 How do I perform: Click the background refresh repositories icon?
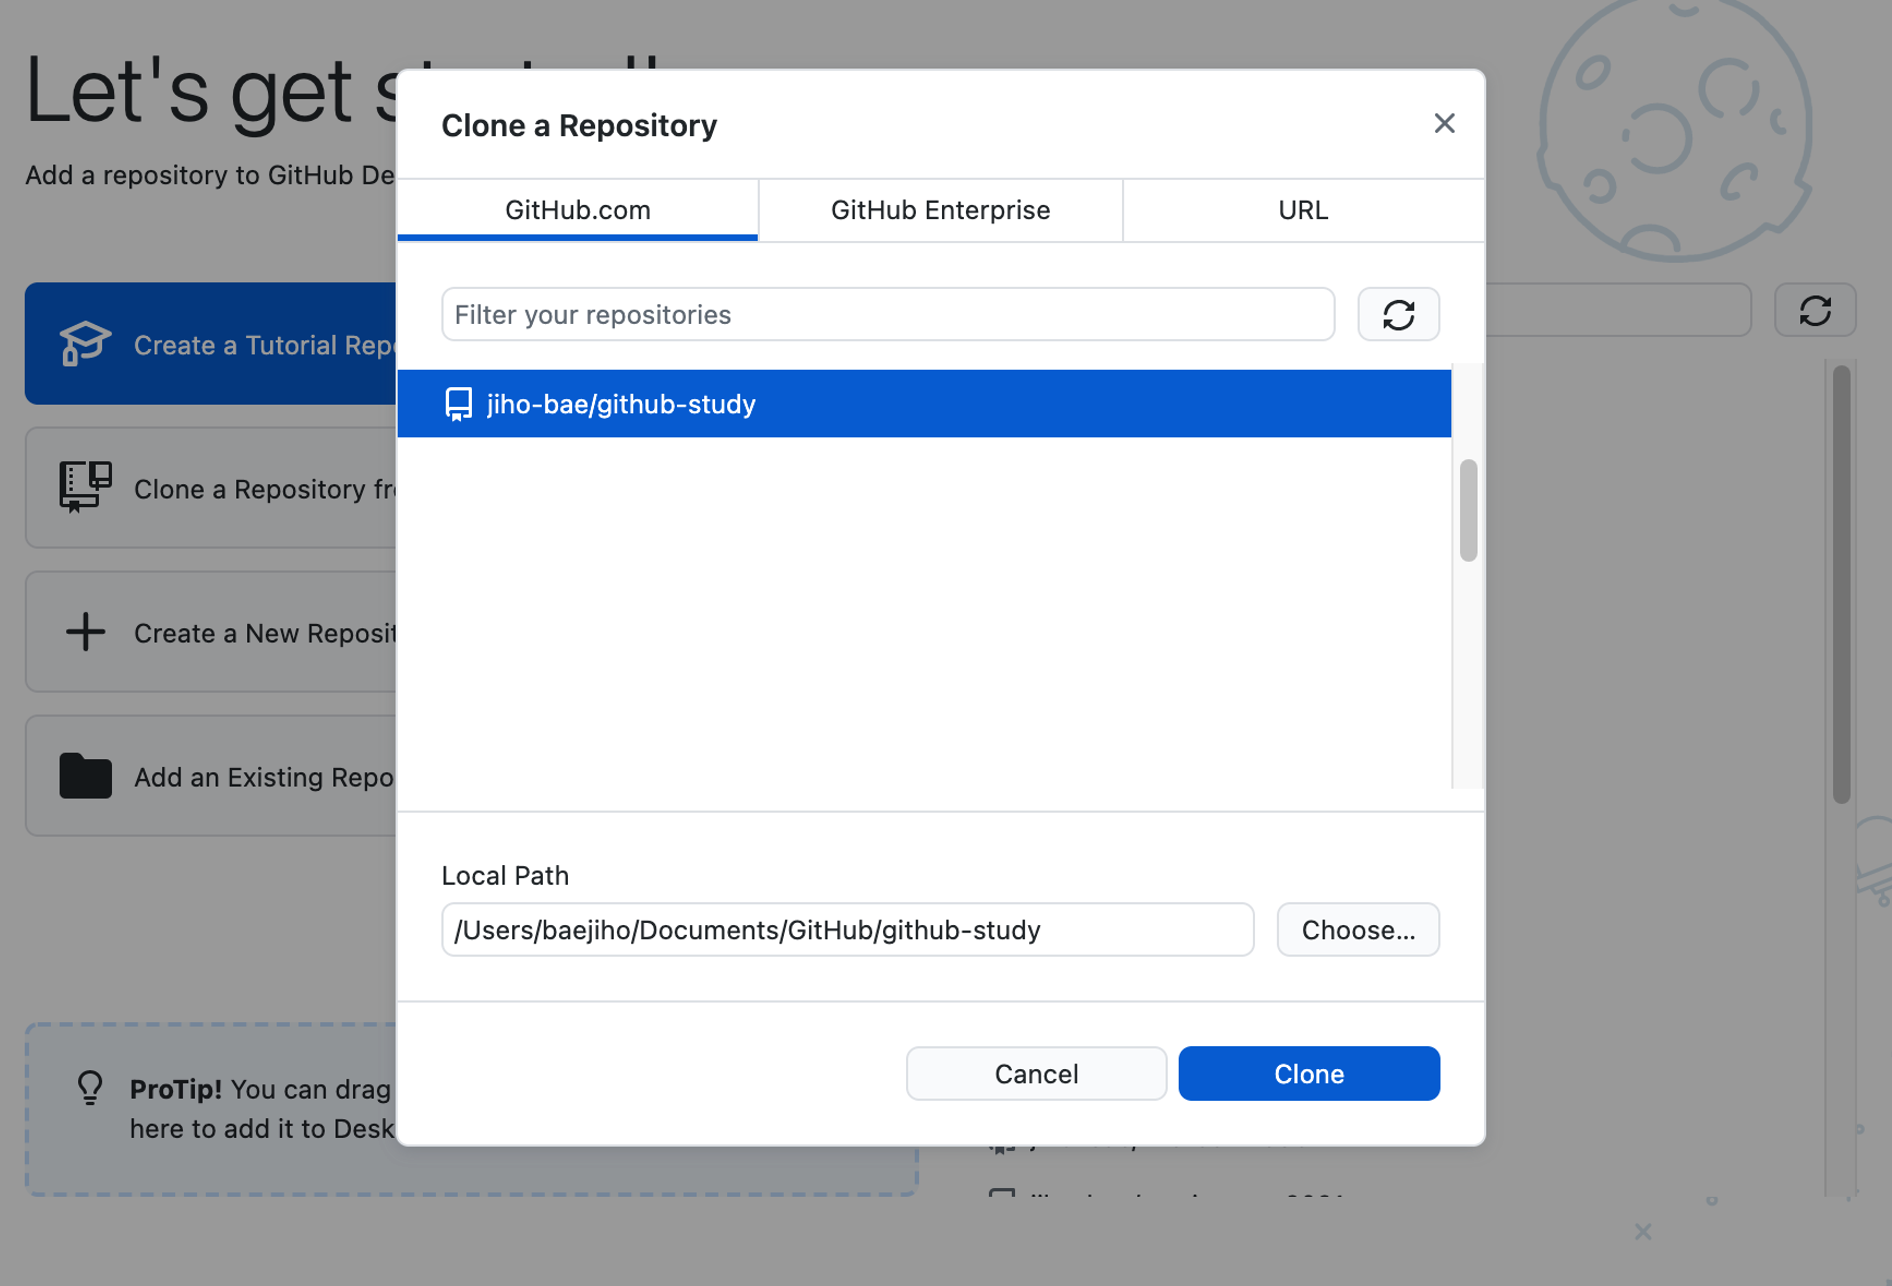pyautogui.click(x=1815, y=310)
